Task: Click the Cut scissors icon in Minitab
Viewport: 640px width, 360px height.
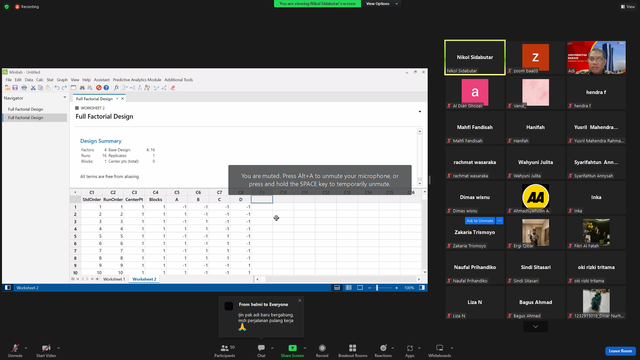Action: (x=33, y=88)
